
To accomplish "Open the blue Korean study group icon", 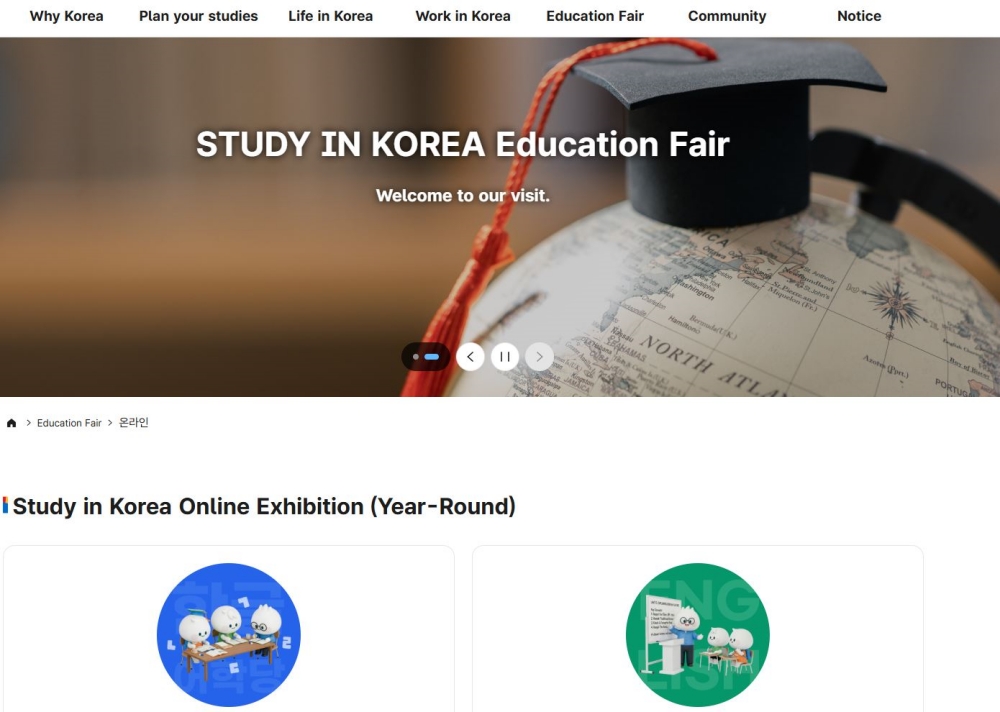I will (228, 635).
